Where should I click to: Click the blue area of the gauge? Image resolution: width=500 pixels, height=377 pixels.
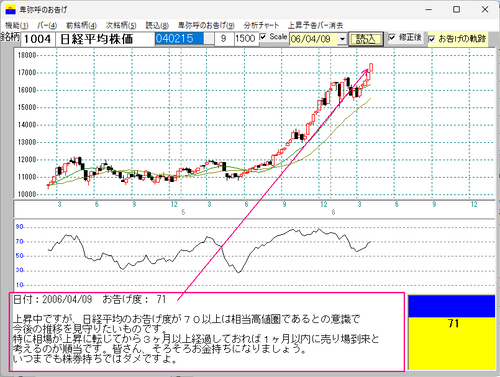click(452, 306)
